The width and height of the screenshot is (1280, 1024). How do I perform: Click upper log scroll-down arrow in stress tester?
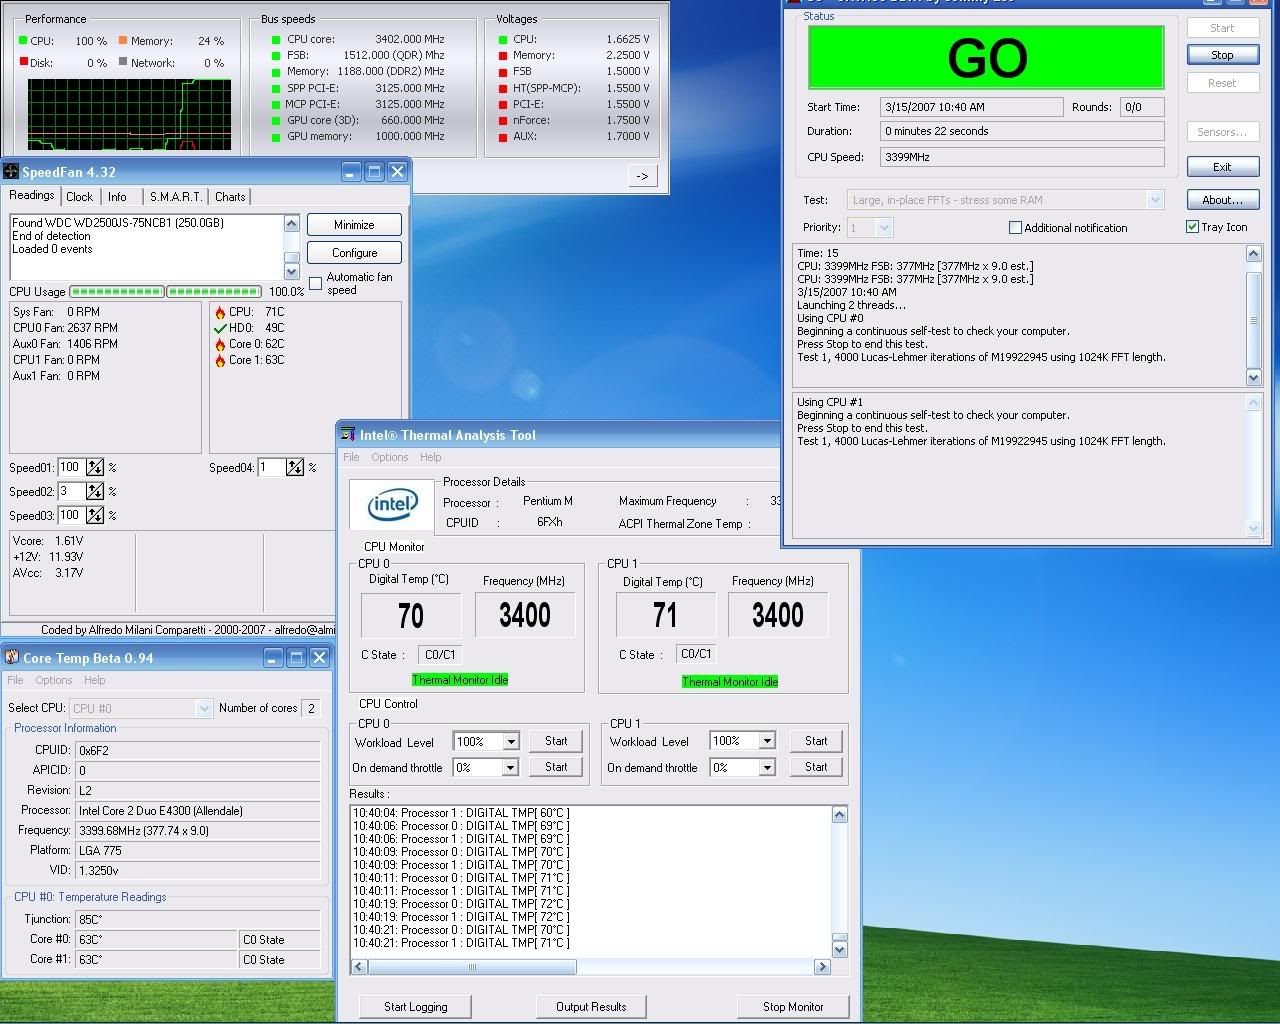tap(1254, 377)
